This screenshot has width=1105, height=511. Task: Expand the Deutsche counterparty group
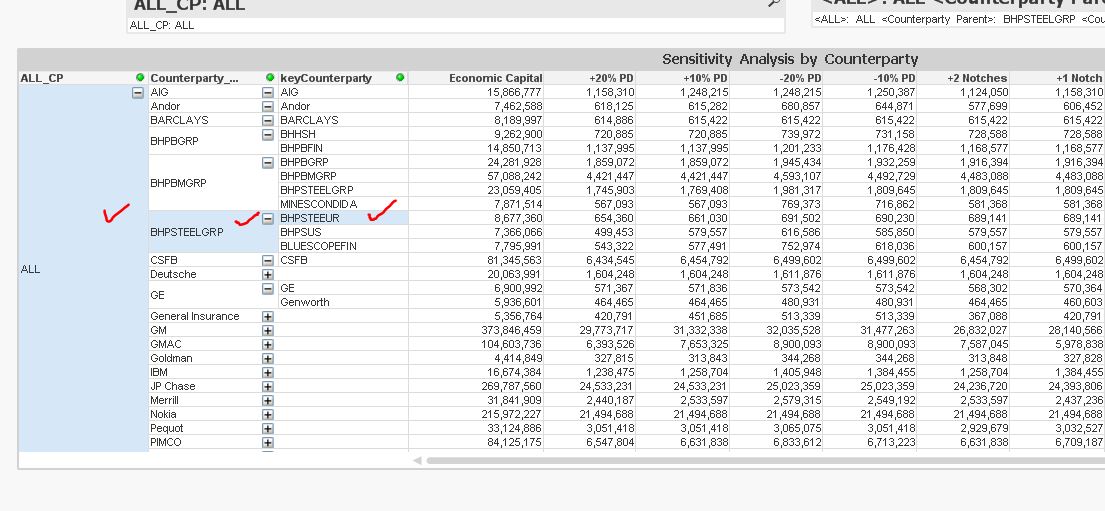click(268, 274)
